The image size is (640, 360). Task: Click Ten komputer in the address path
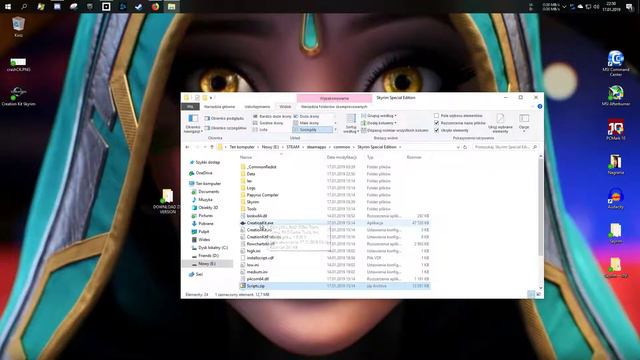pyautogui.click(x=242, y=147)
